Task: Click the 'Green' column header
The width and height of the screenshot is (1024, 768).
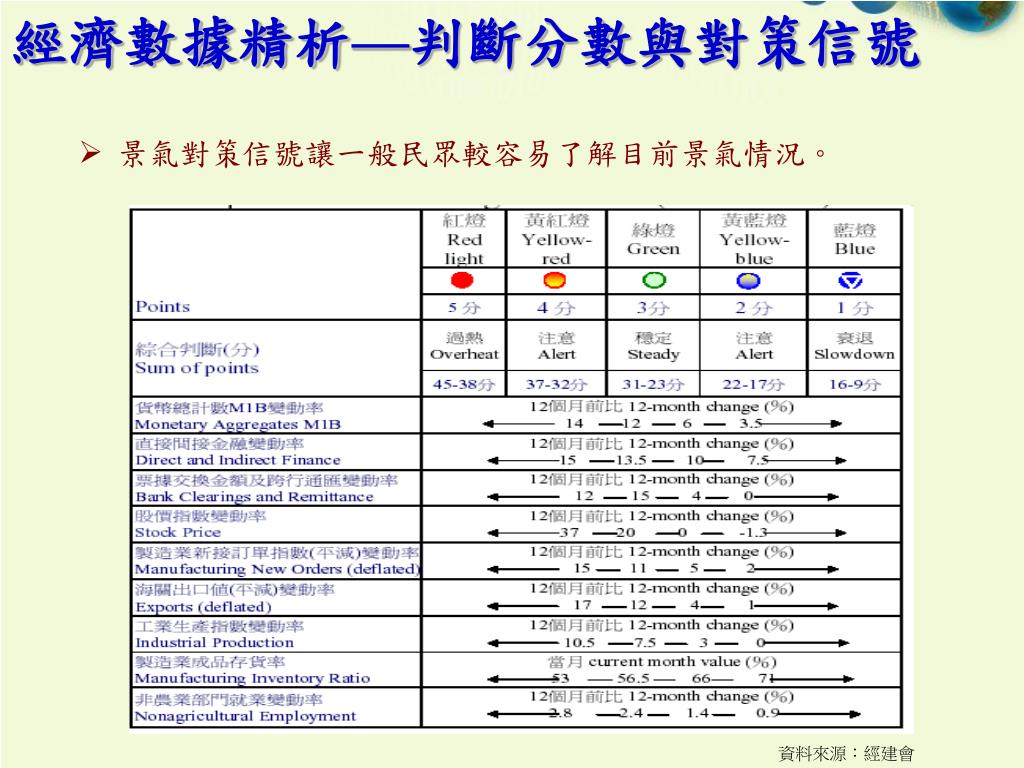Action: pyautogui.click(x=653, y=239)
